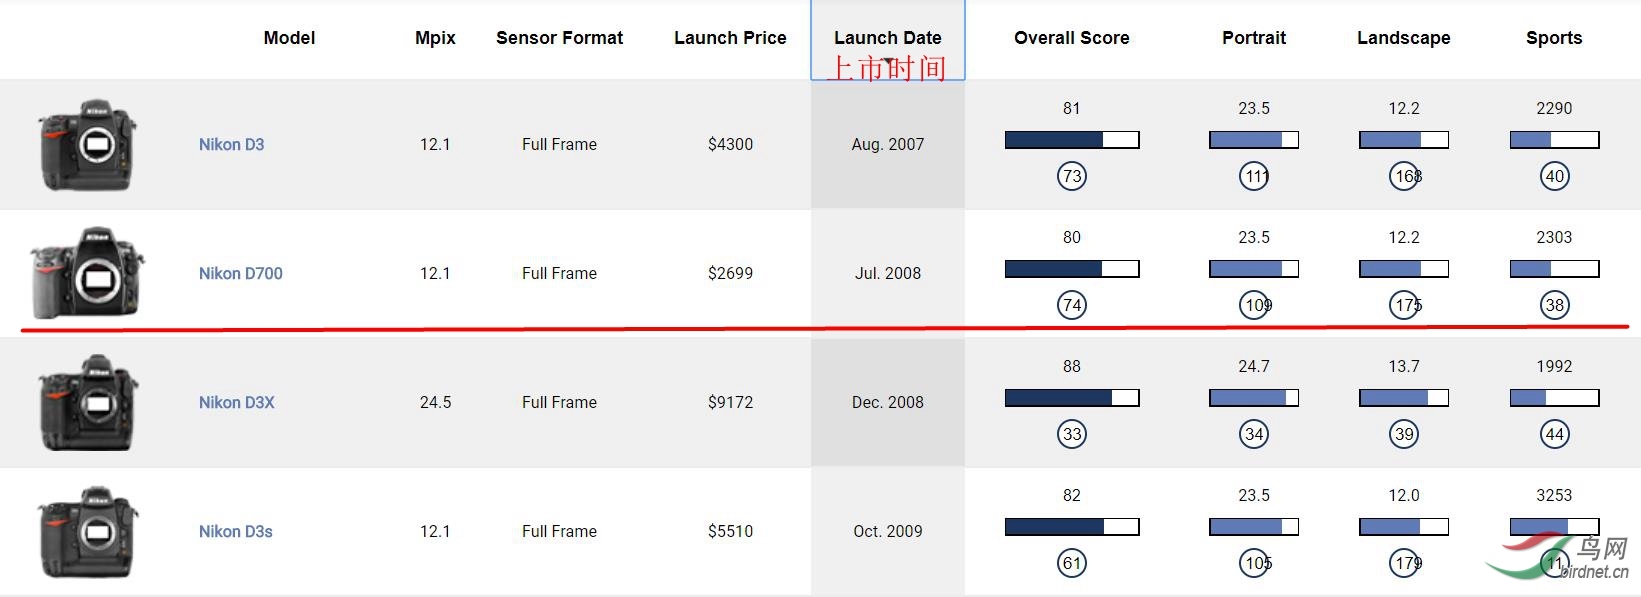Viewport: 1641px width, 597px height.
Task: Open the Nikon D3 model link
Action: [231, 144]
